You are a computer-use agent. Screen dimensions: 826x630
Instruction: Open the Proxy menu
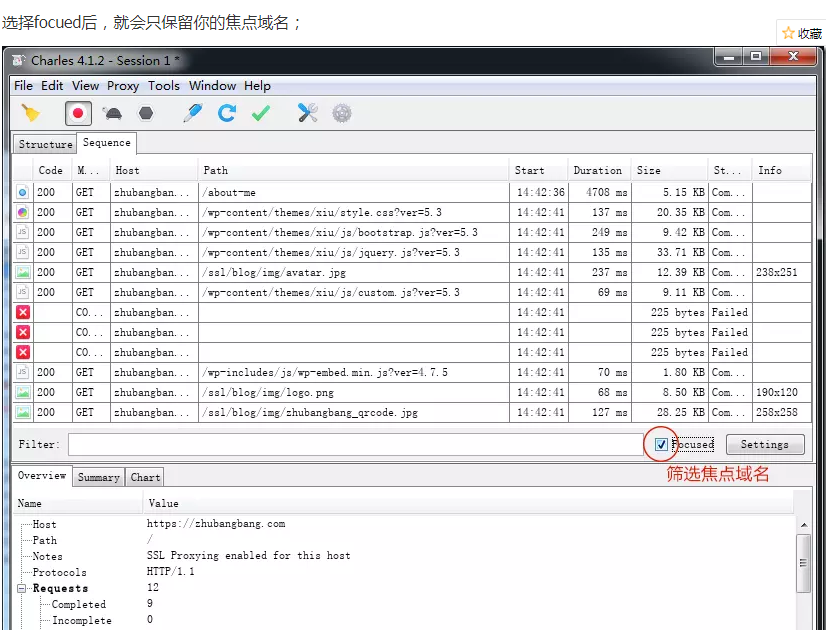(123, 85)
